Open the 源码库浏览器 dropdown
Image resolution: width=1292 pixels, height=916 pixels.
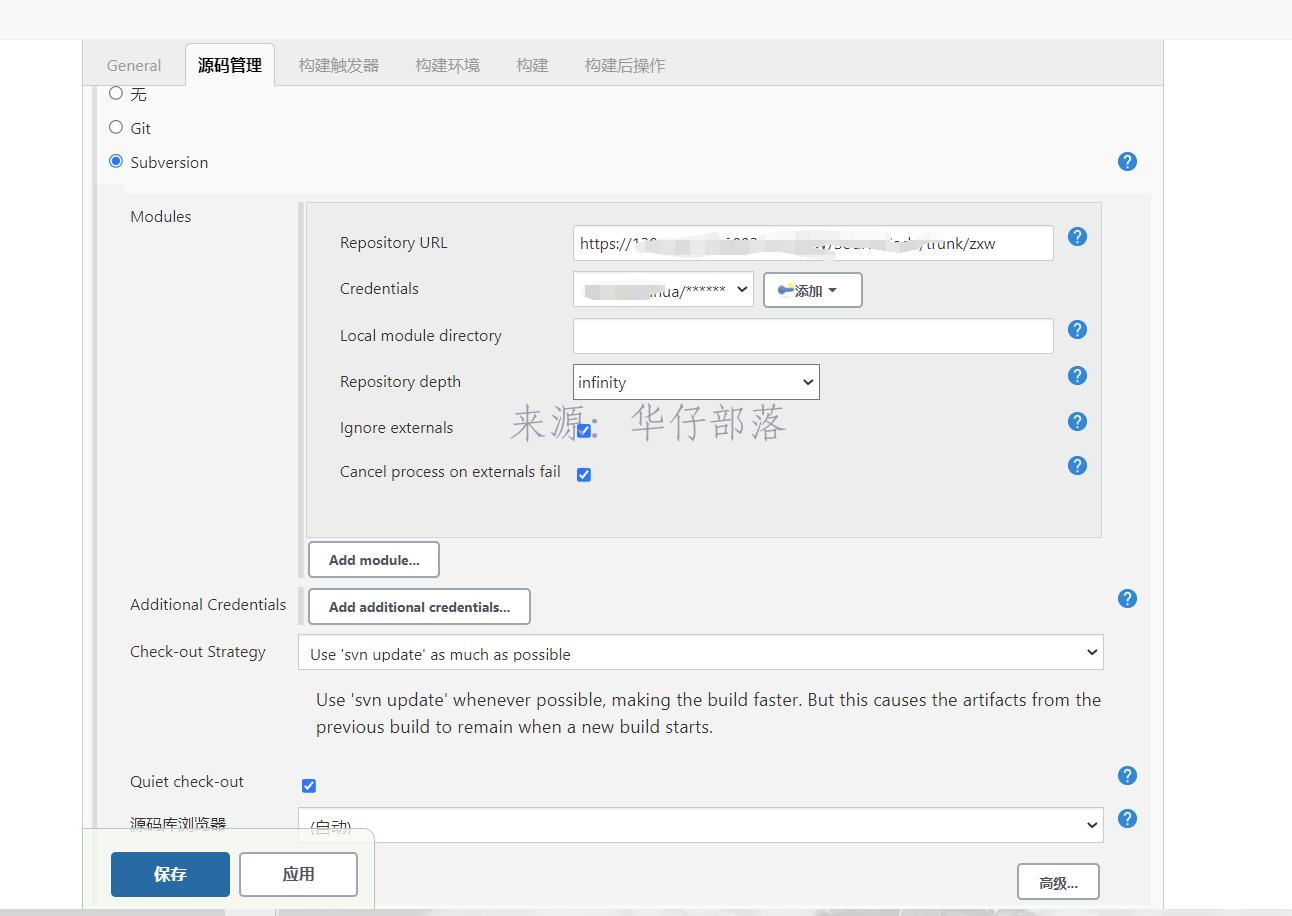click(701, 825)
